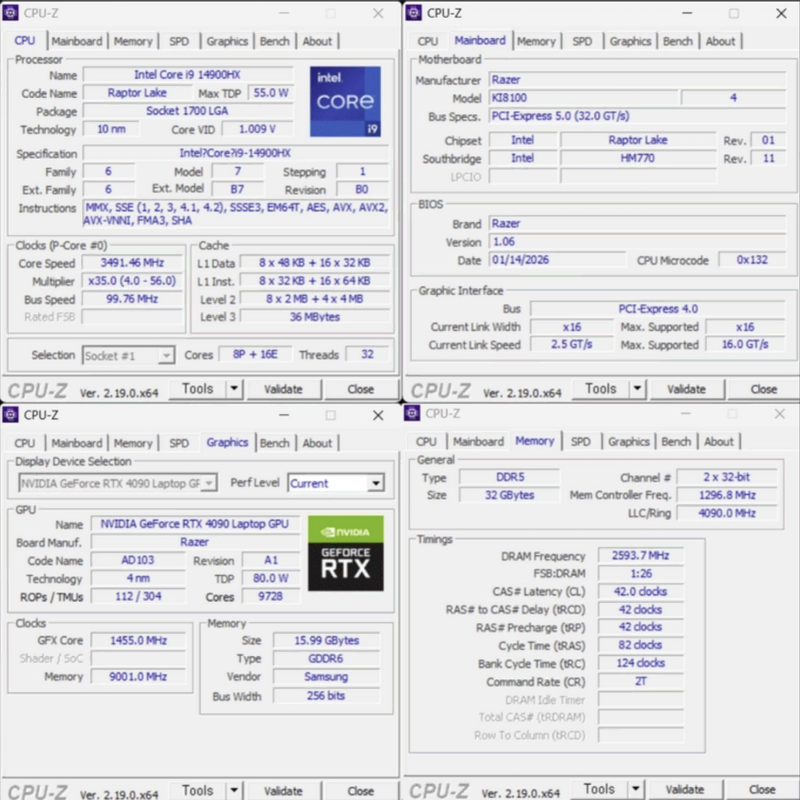The height and width of the screenshot is (800, 800).
Task: Click DRAM Frequency value 2593.7 MHz
Action: 640,555
